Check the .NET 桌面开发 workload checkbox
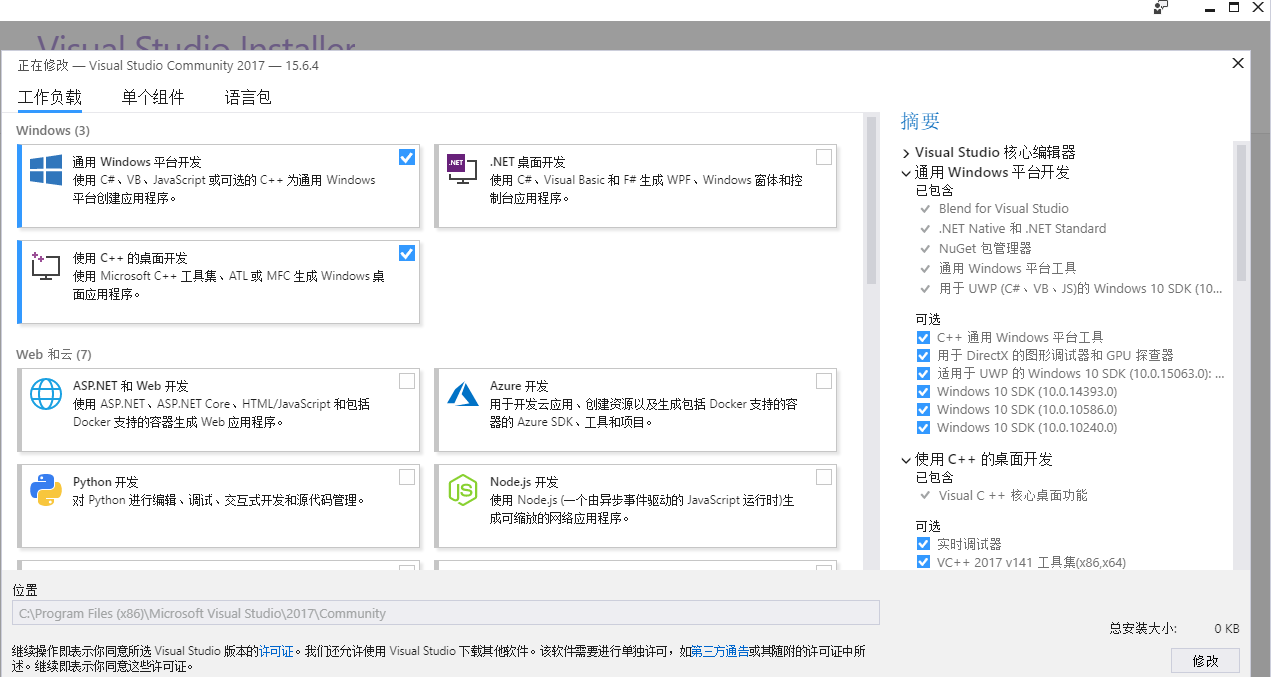Image resolution: width=1271 pixels, height=677 pixels. [x=824, y=157]
